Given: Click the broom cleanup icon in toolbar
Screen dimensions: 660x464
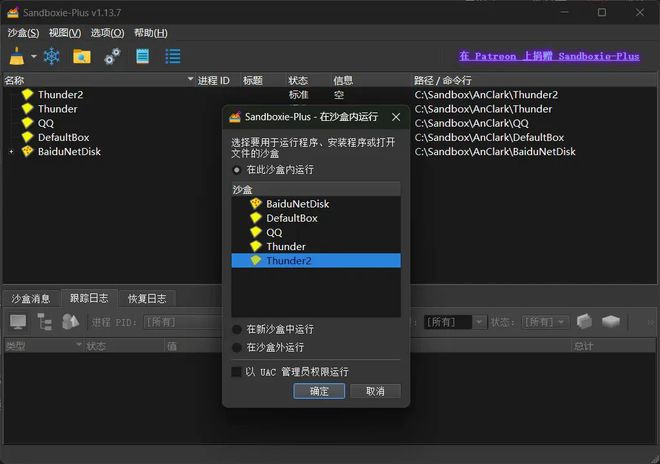Looking at the screenshot, I should point(17,56).
